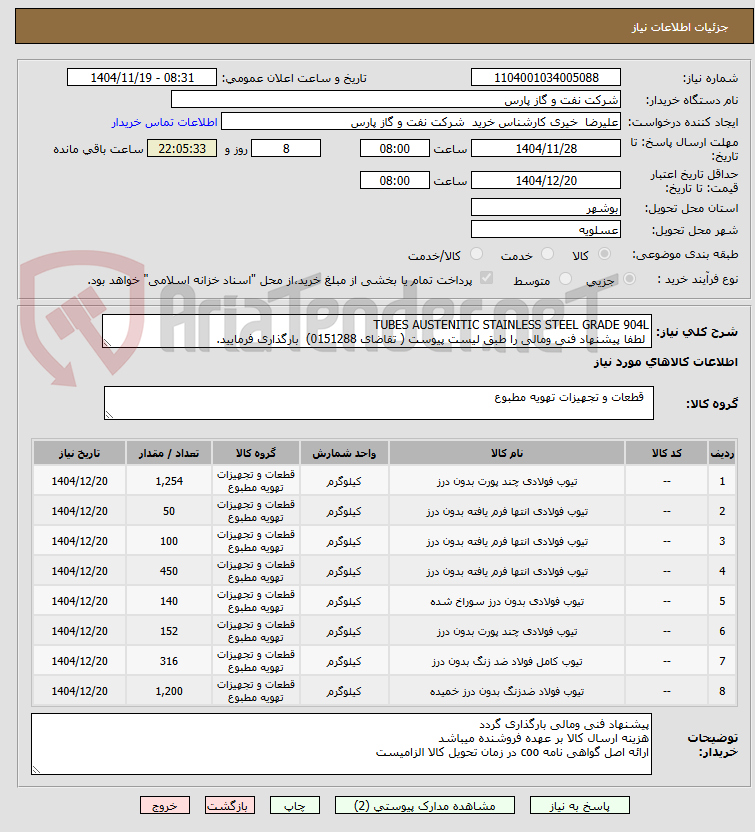Click the توضیحات خریدار text area
755x832 pixels.
click(341, 744)
